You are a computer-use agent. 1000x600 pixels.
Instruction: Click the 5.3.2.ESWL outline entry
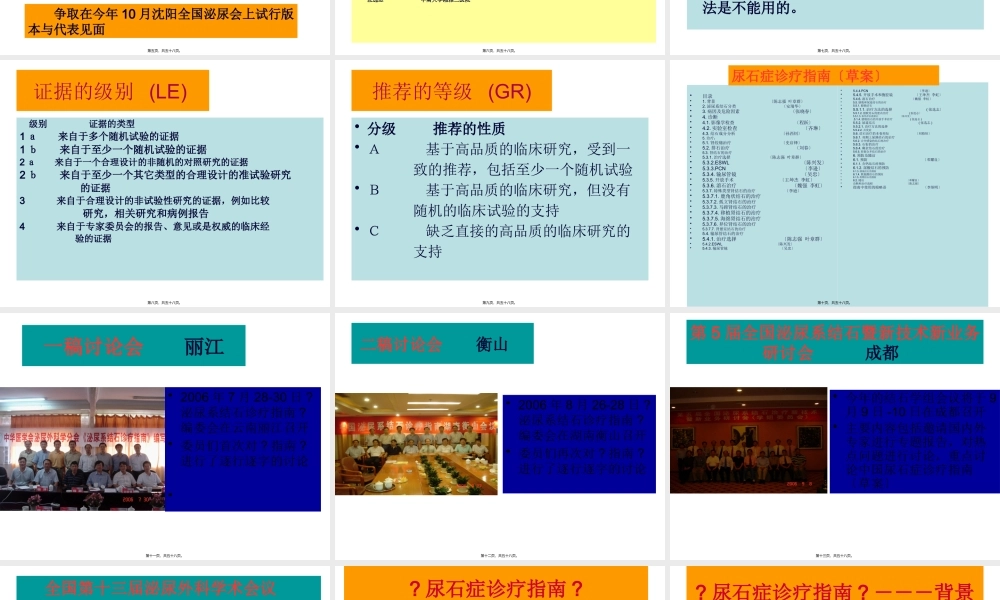714,163
